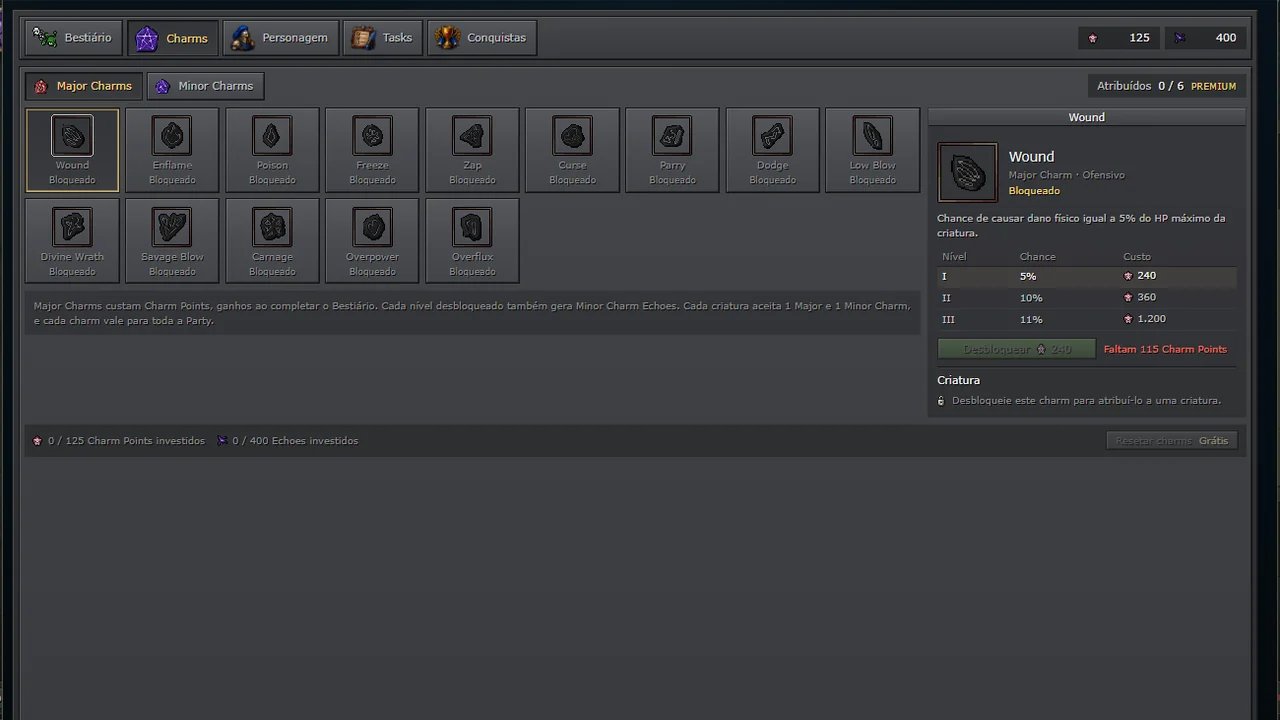The width and height of the screenshot is (1280, 720).
Task: Go to the Tasks tab
Action: [x=384, y=38]
